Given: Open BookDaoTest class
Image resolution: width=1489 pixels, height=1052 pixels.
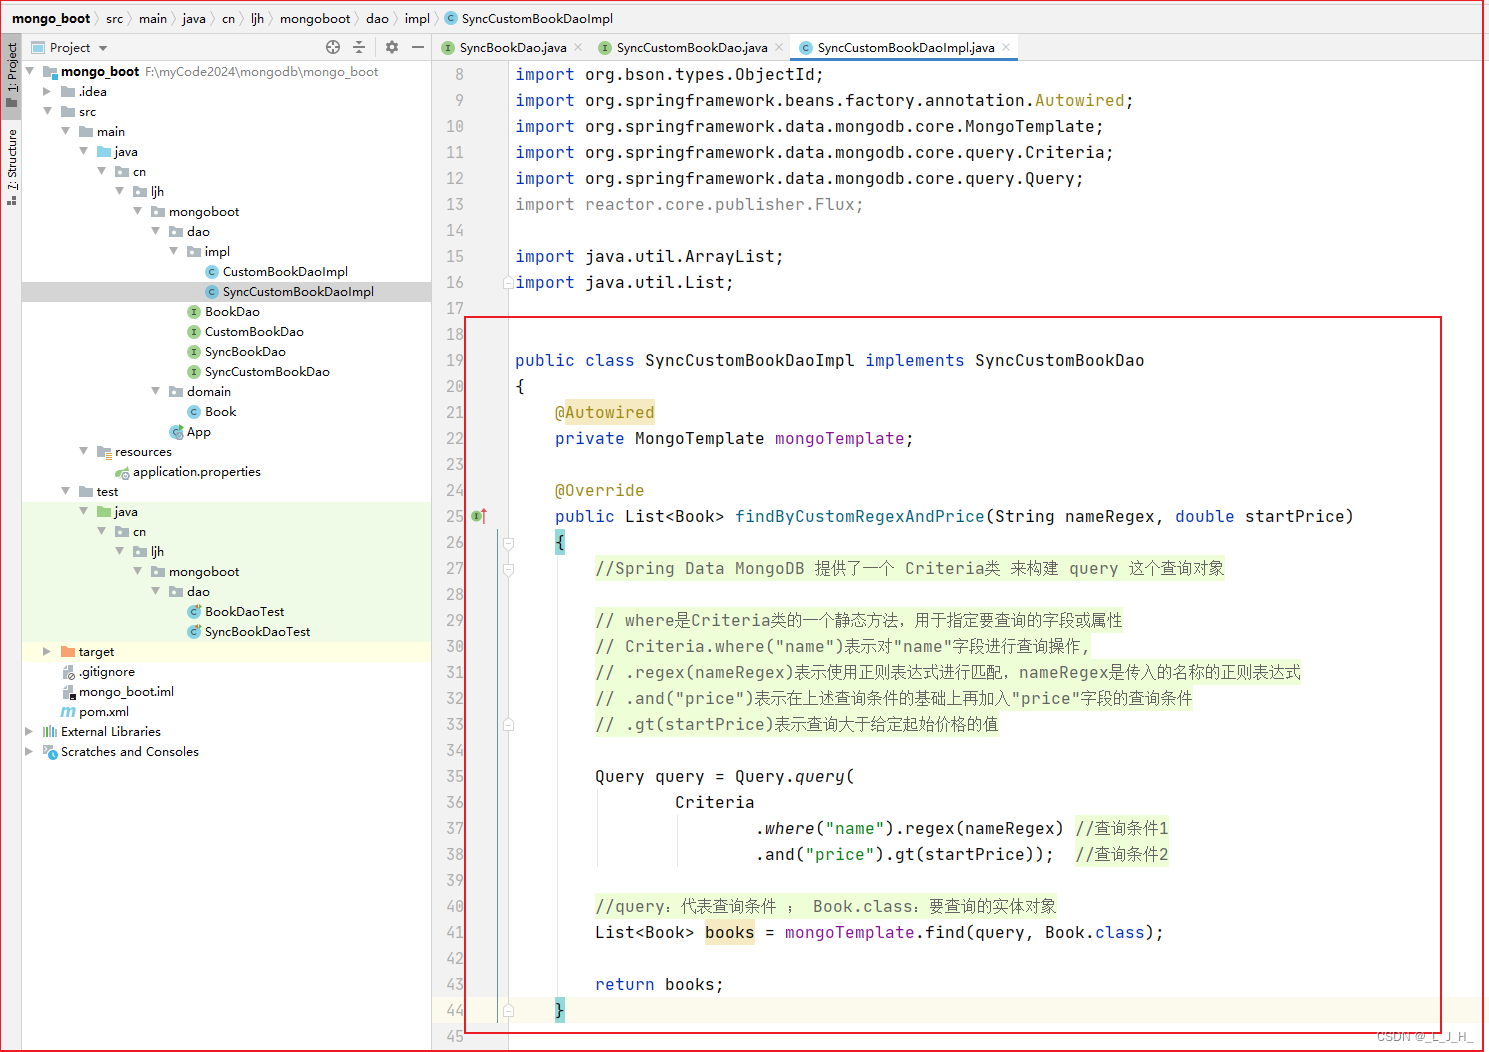Looking at the screenshot, I should (235, 611).
